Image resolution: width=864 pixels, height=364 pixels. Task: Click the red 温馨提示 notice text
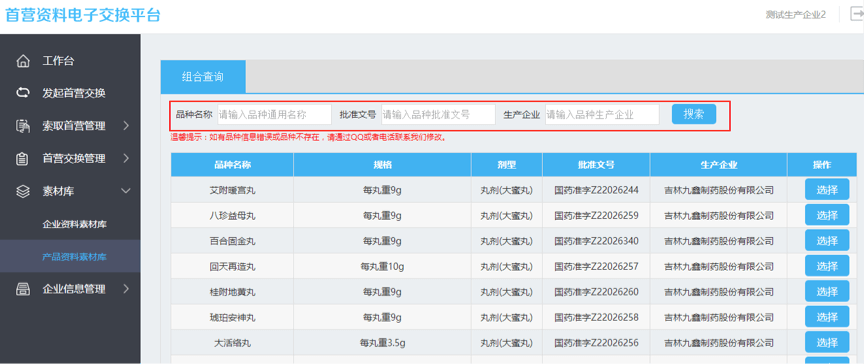tap(309, 138)
